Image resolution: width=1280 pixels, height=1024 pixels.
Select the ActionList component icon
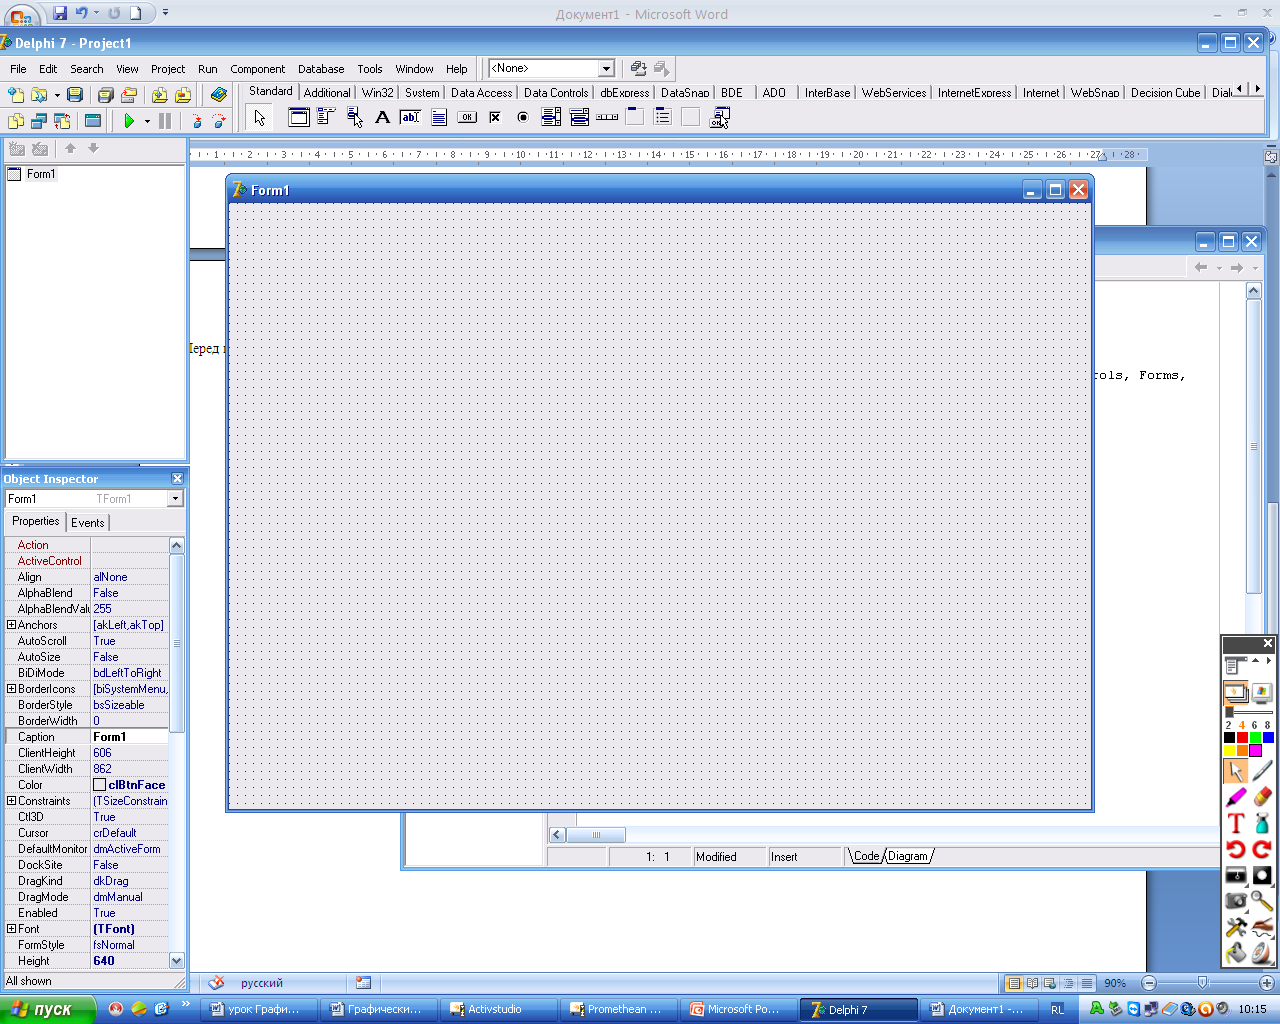720,118
